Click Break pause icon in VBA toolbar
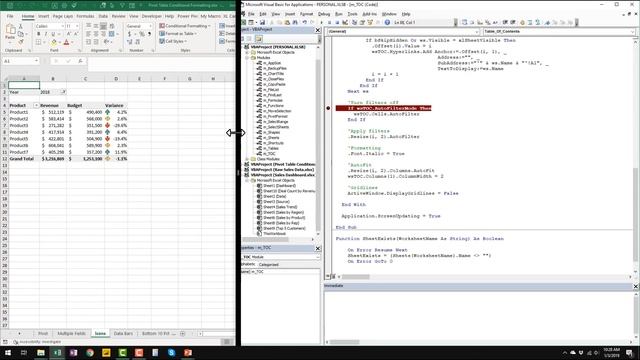This screenshot has height=360, width=640. 329,22
